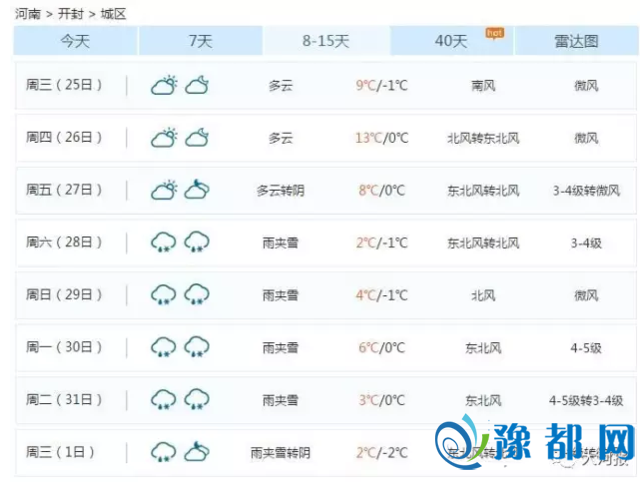Click the orange hot badge icon

point(494,33)
